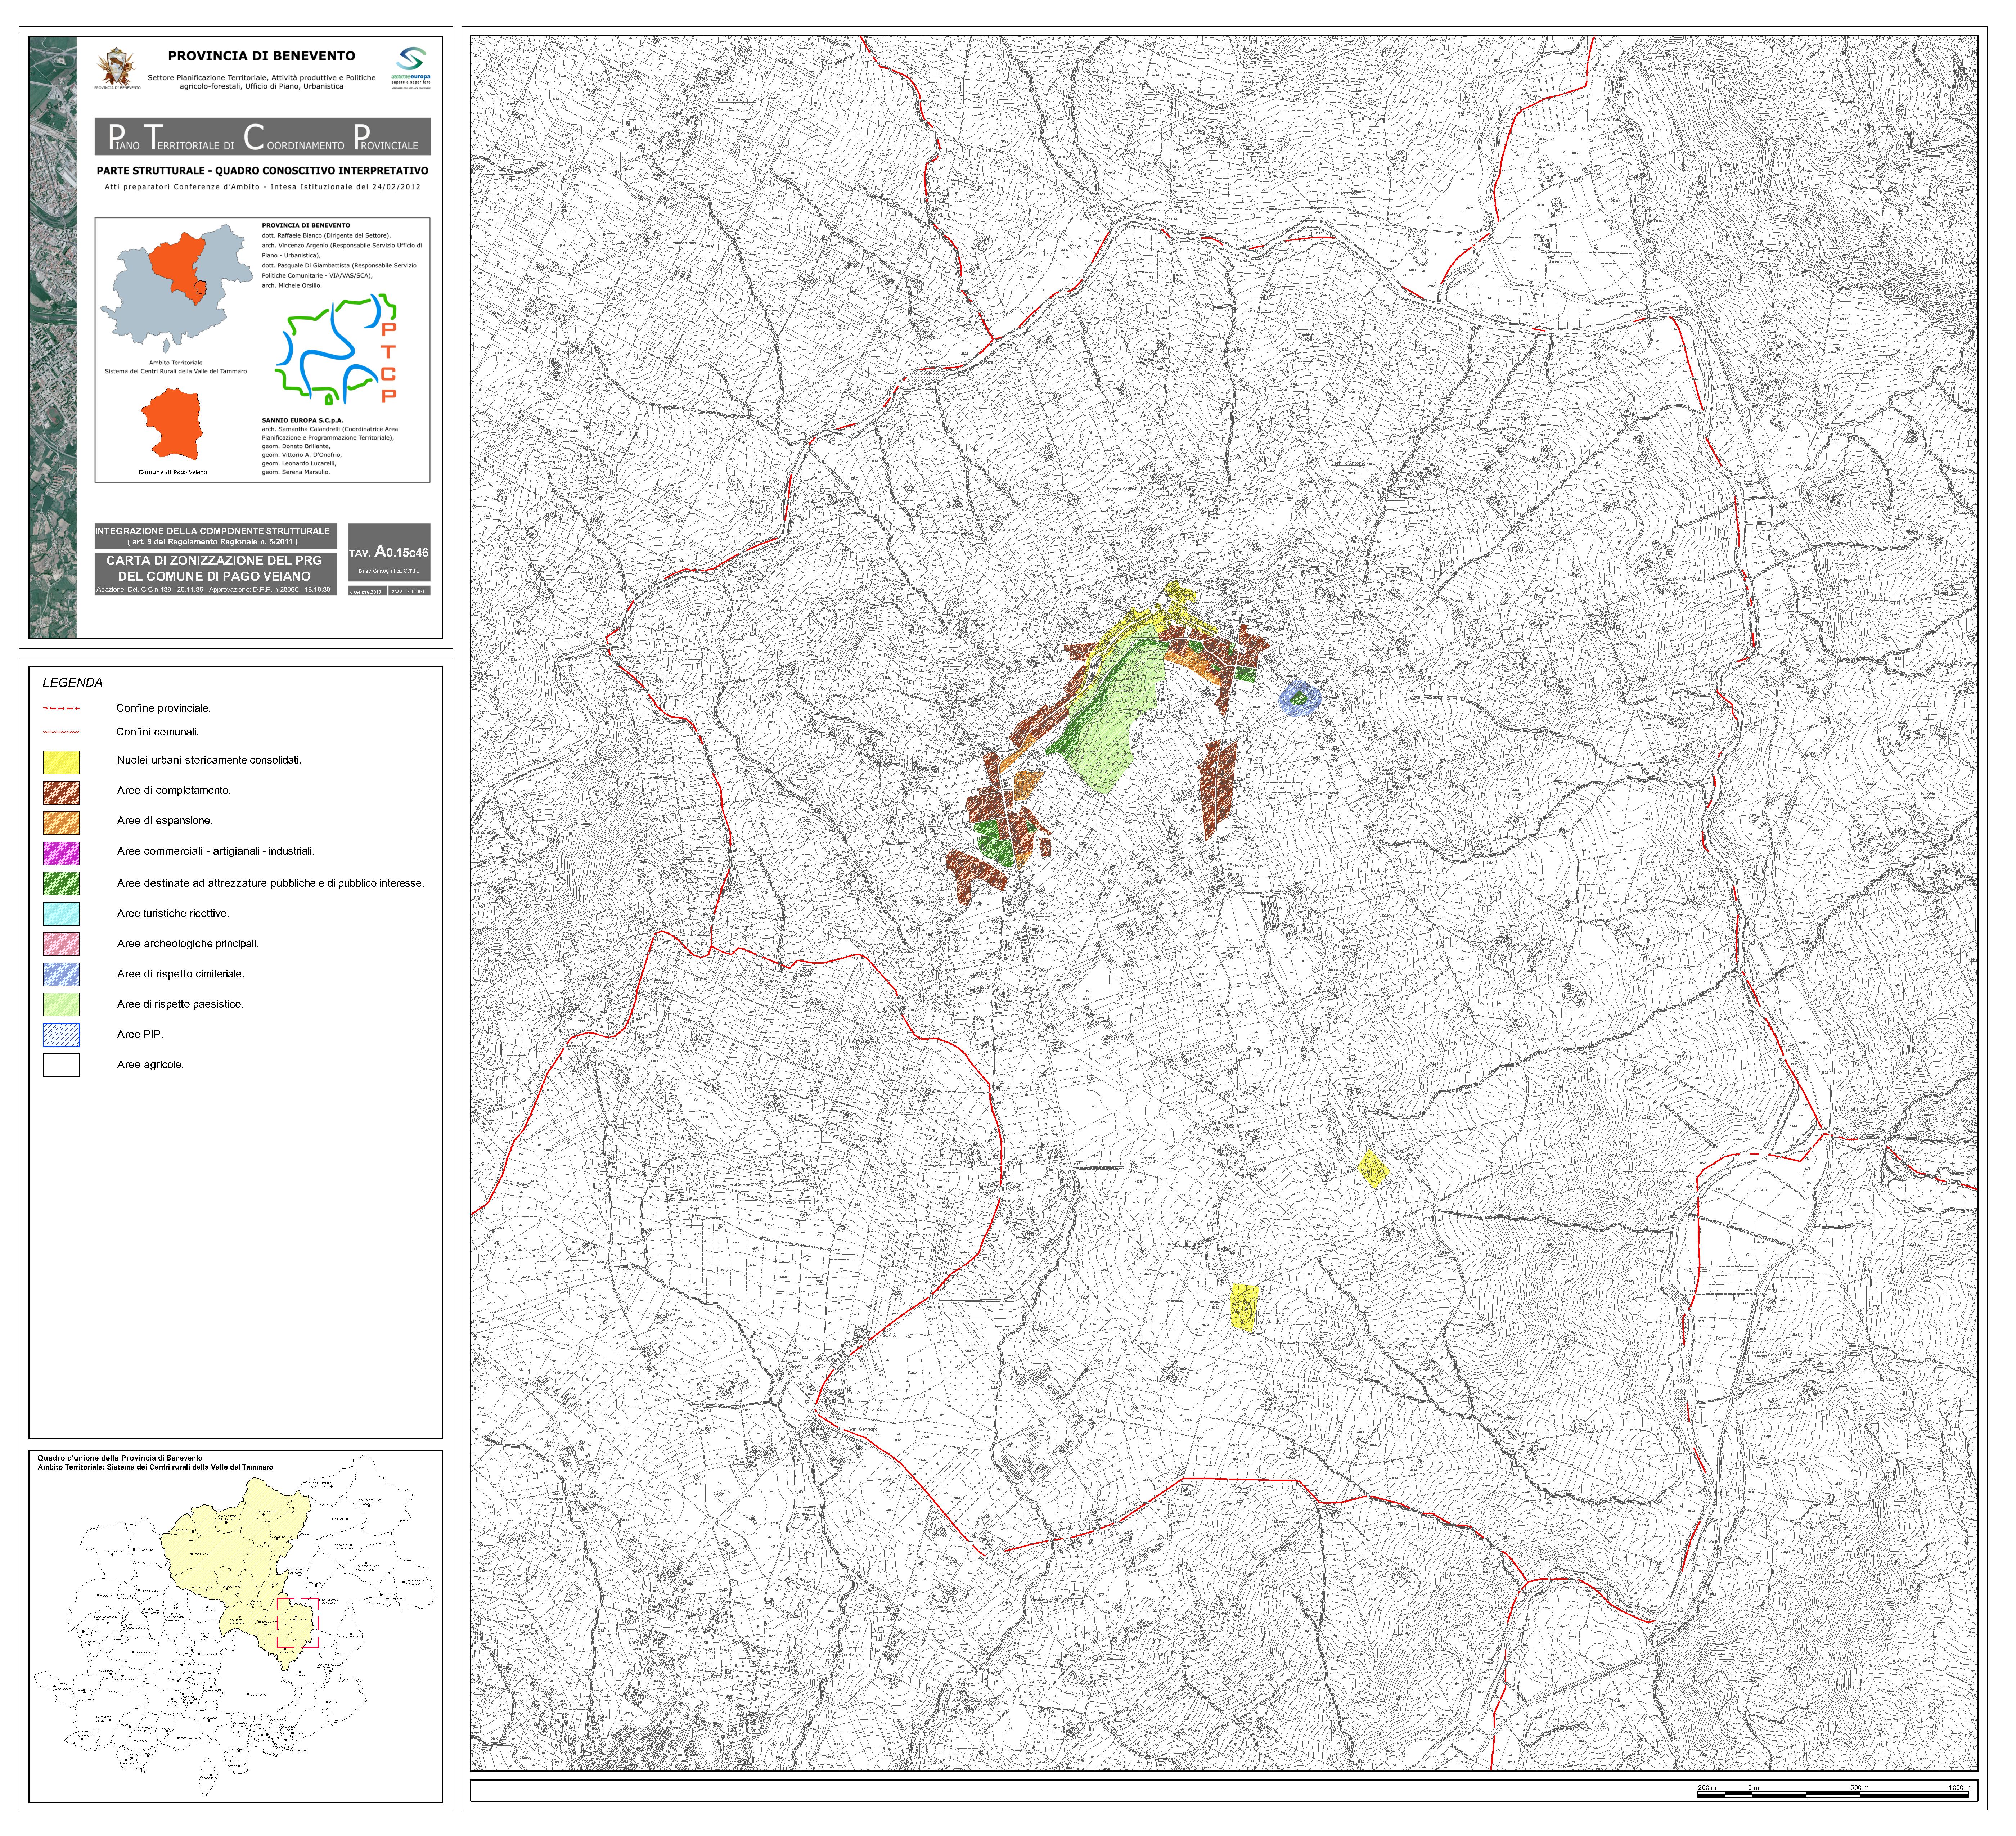Click the "Aree archeologiche principali." label
Image resolution: width=2016 pixels, height=1836 pixels.
(188, 944)
